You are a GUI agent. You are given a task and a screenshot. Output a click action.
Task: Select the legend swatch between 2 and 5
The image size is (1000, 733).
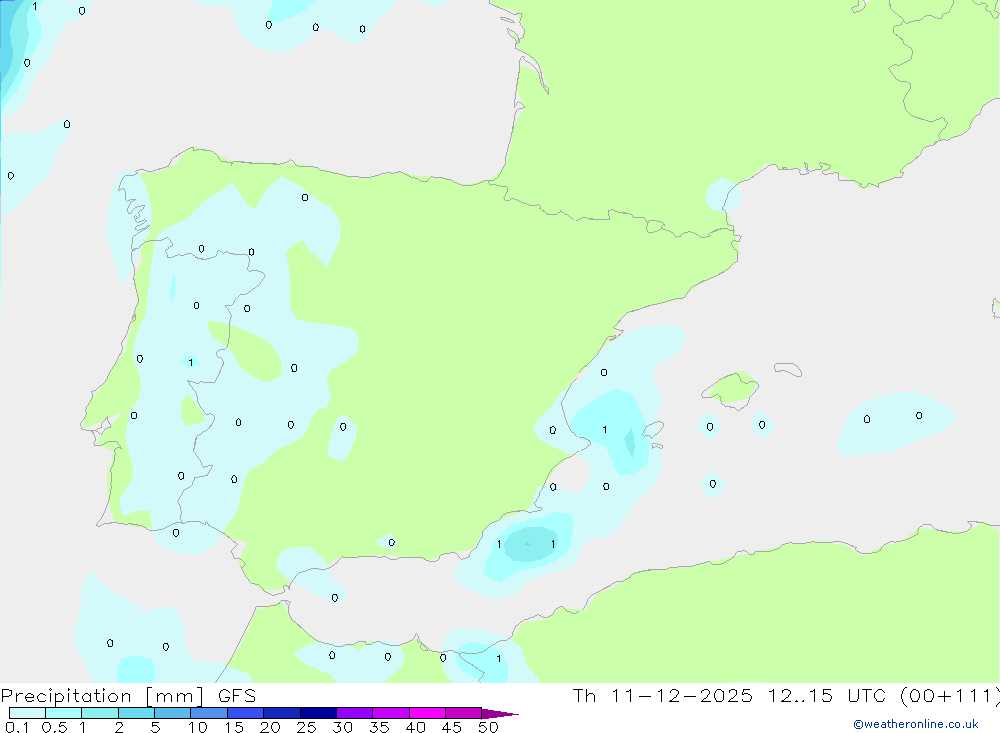(x=136, y=713)
